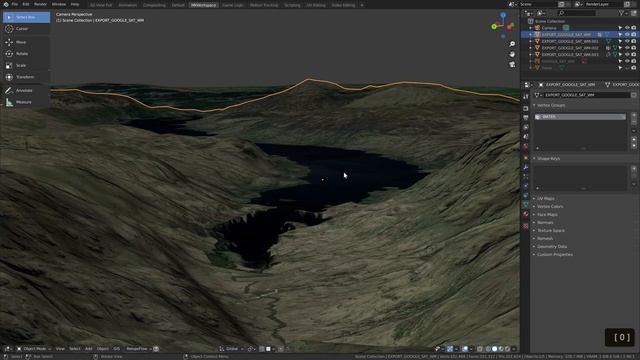Collapse the Shape Keys panel

click(x=548, y=158)
